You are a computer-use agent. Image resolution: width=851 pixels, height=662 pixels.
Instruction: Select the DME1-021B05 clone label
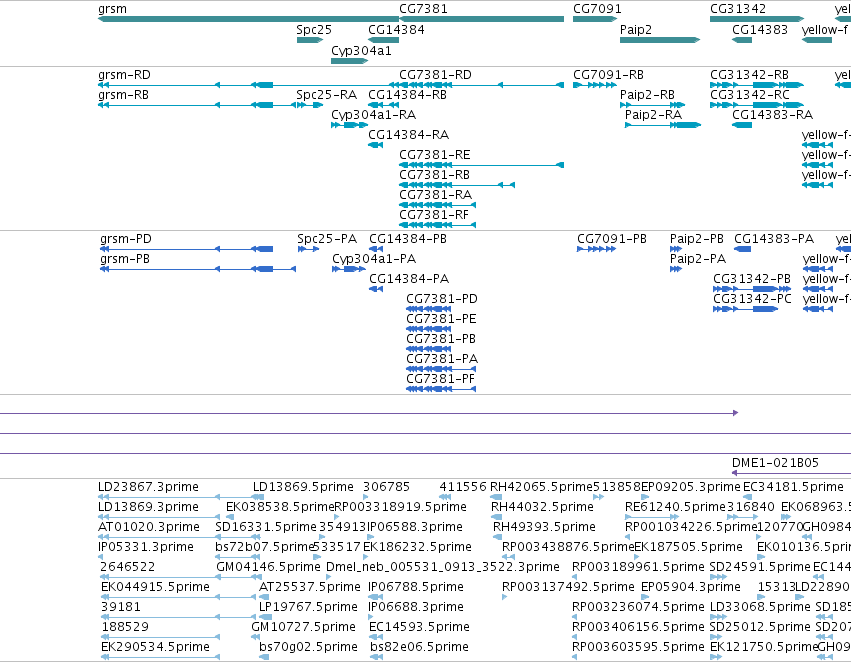pos(775,463)
